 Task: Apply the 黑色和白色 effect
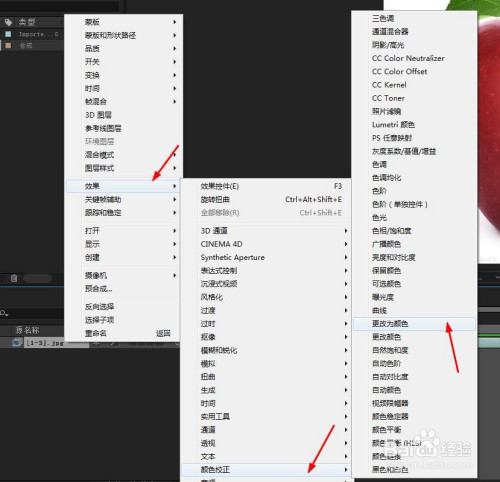(414, 470)
